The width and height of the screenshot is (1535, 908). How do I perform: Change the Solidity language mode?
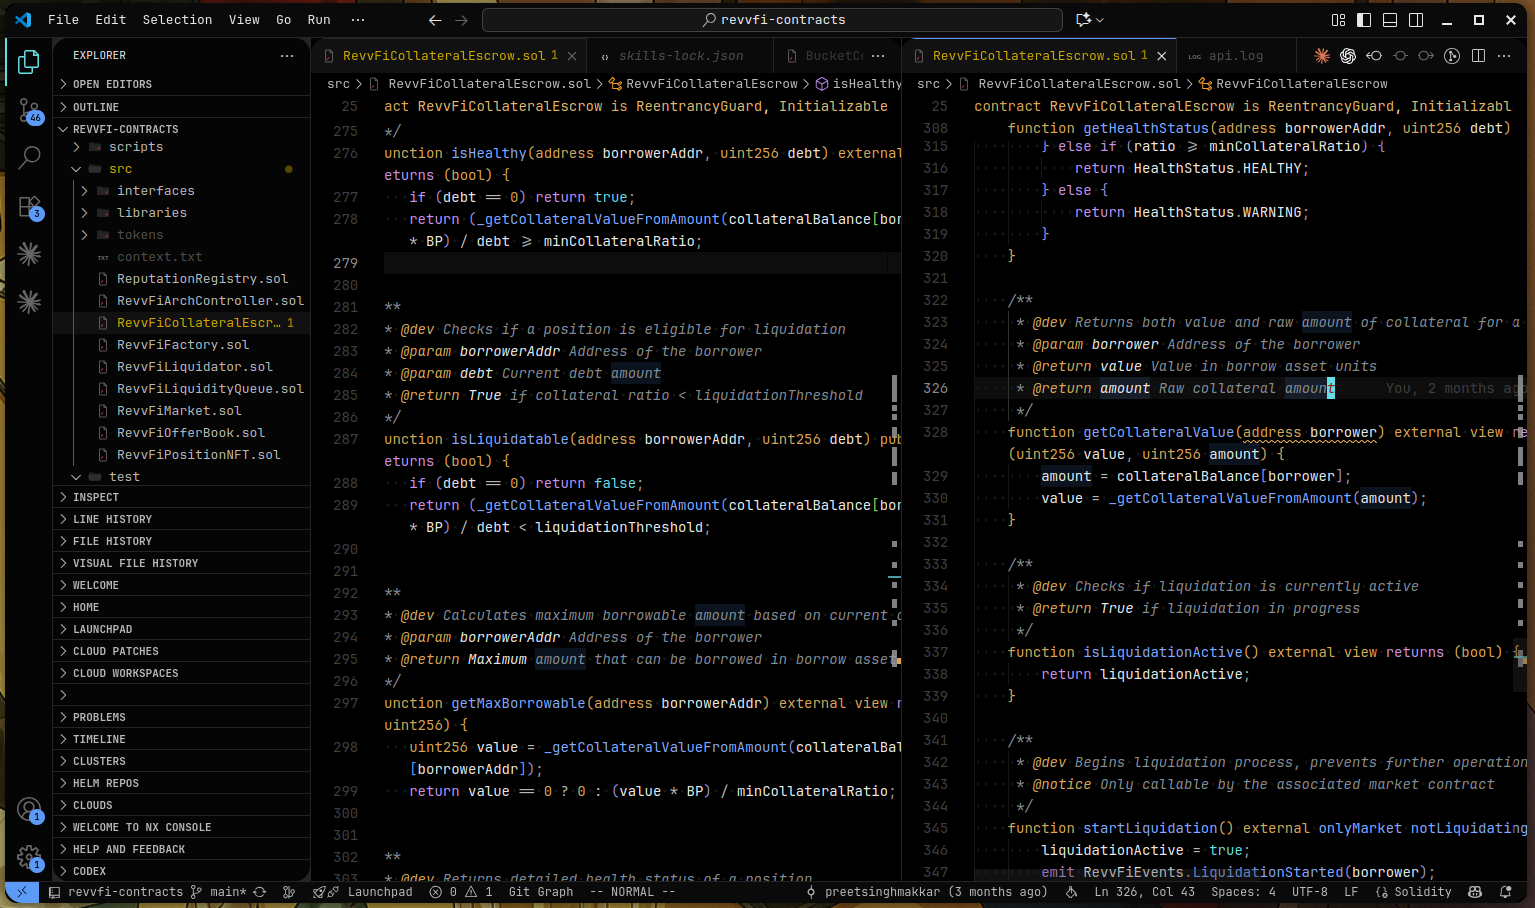click(1413, 892)
